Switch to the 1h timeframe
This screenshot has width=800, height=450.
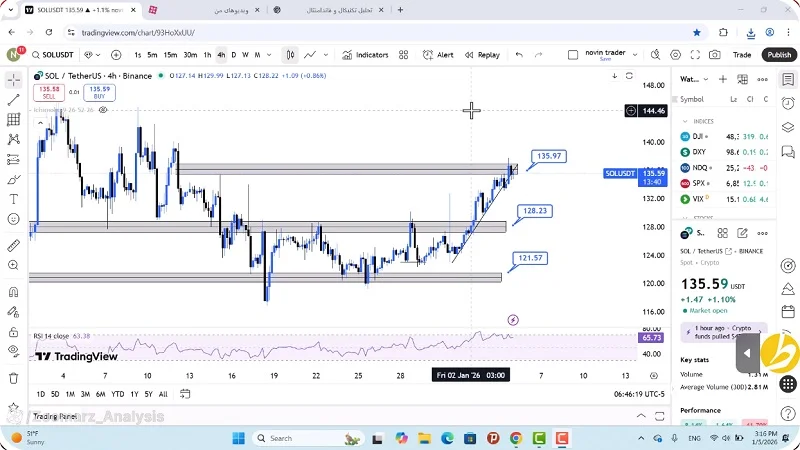click(x=207, y=55)
